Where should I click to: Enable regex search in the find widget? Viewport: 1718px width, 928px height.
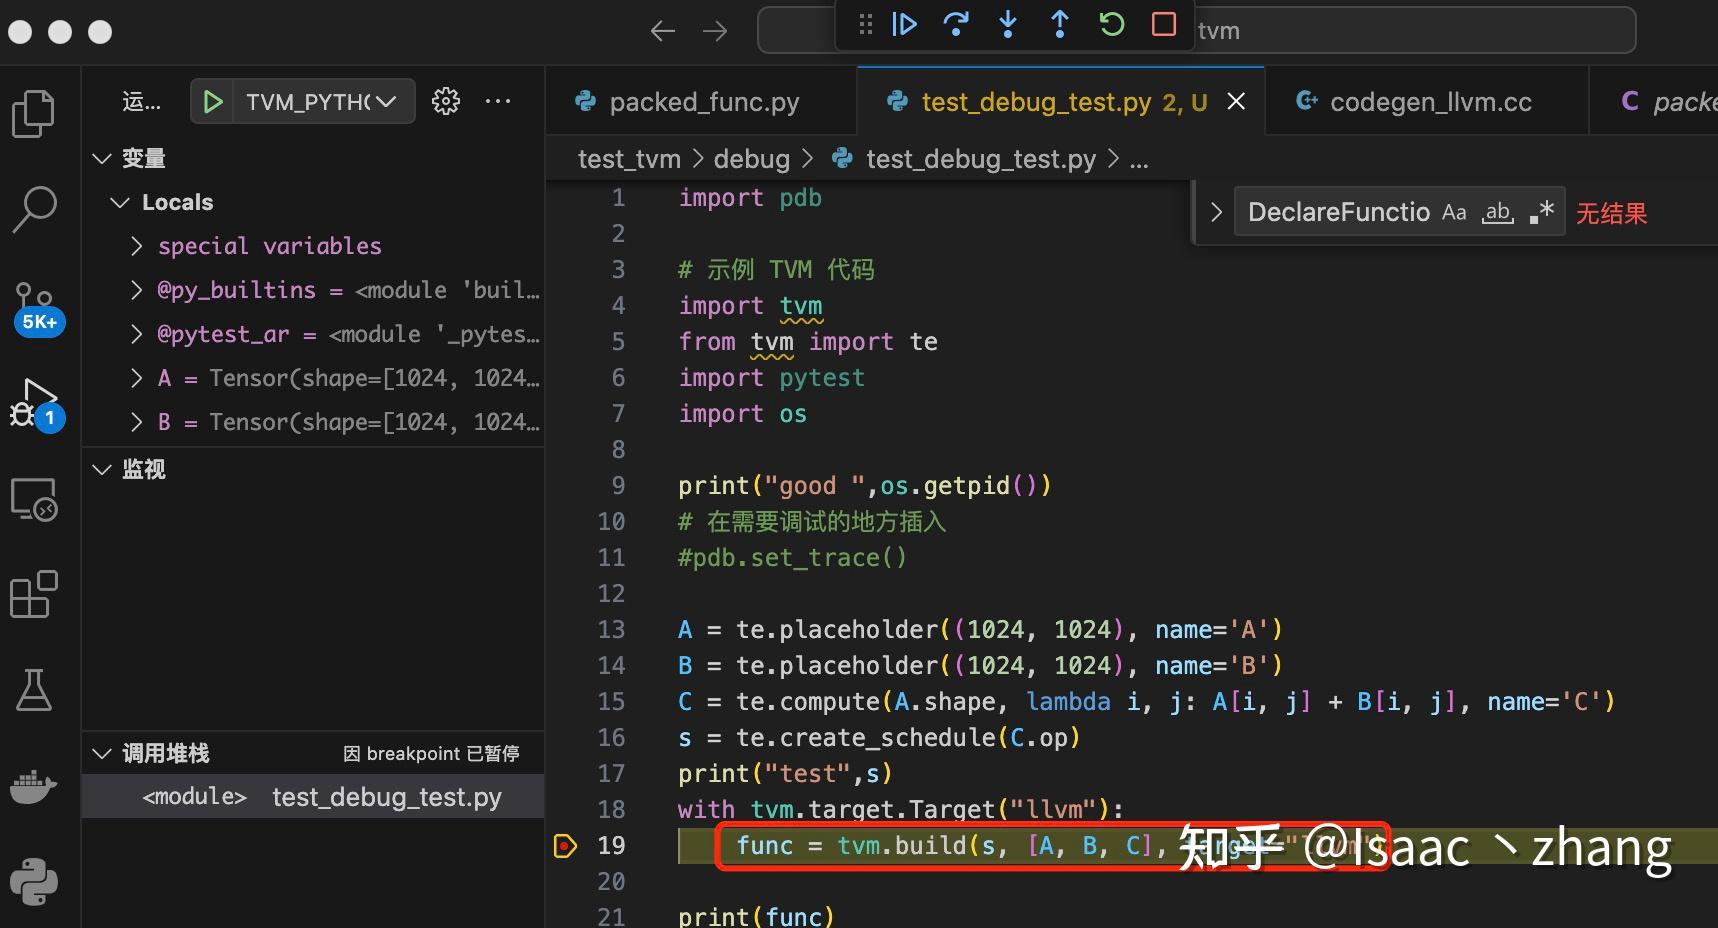tap(1543, 212)
